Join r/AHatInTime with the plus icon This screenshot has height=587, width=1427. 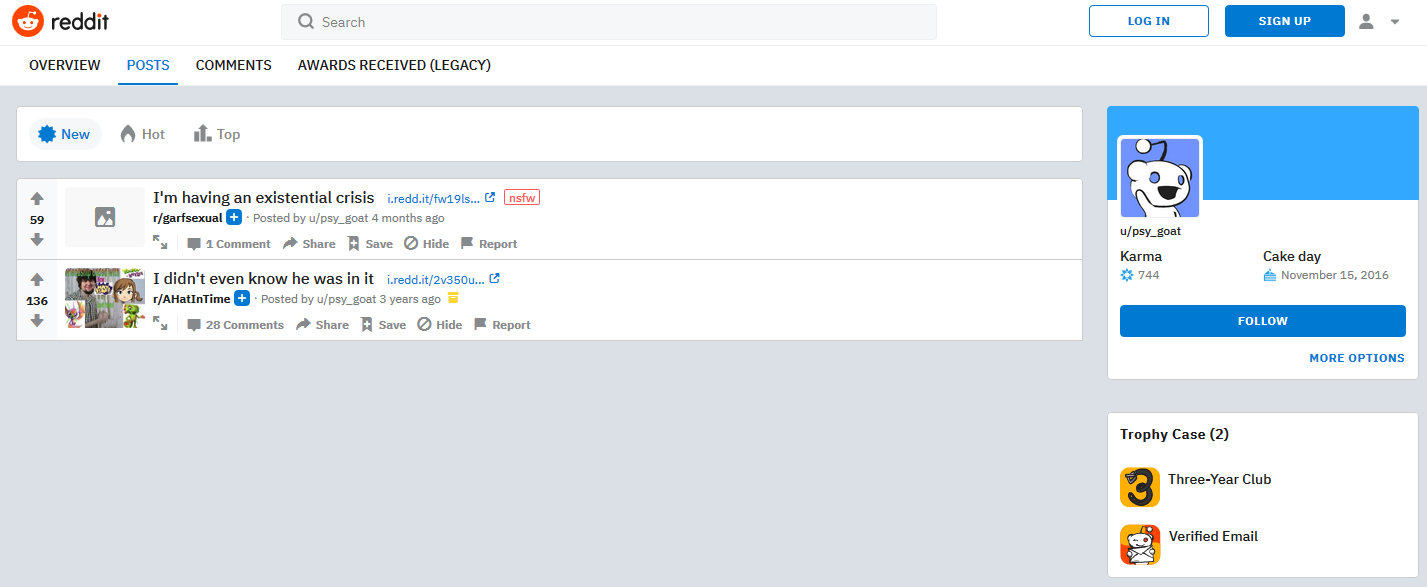click(242, 299)
